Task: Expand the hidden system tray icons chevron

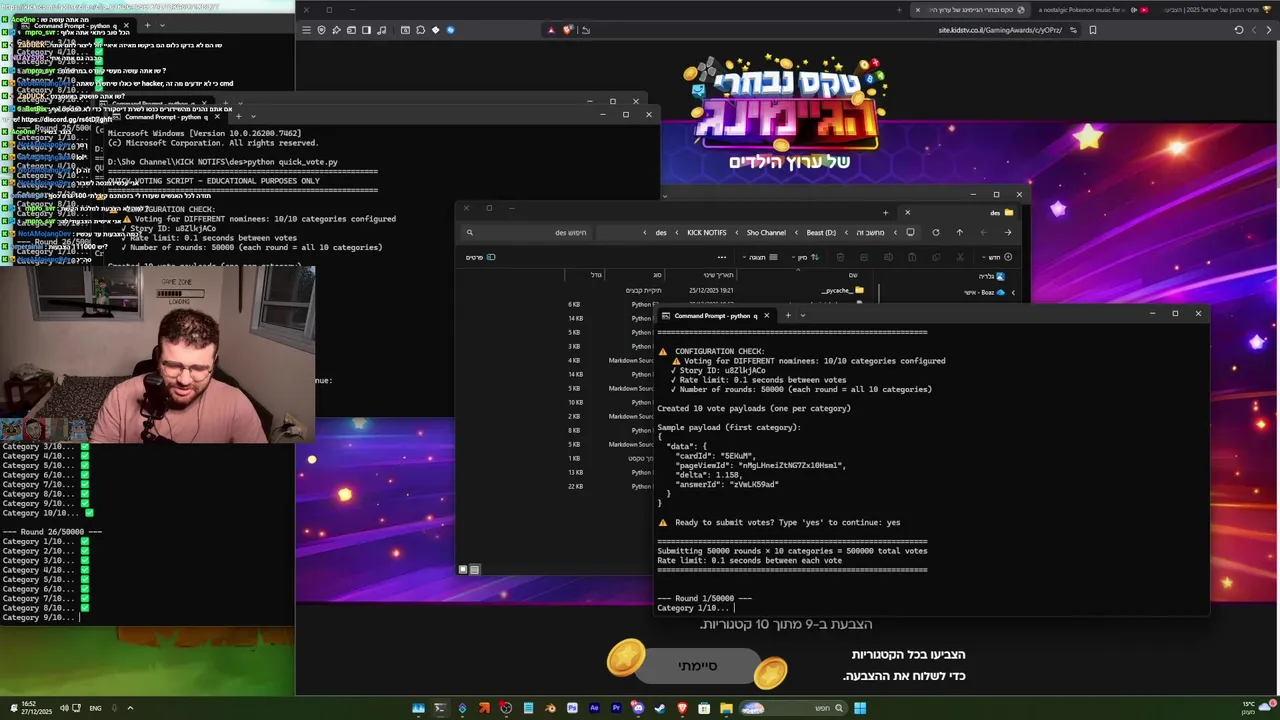Action: 129,708
